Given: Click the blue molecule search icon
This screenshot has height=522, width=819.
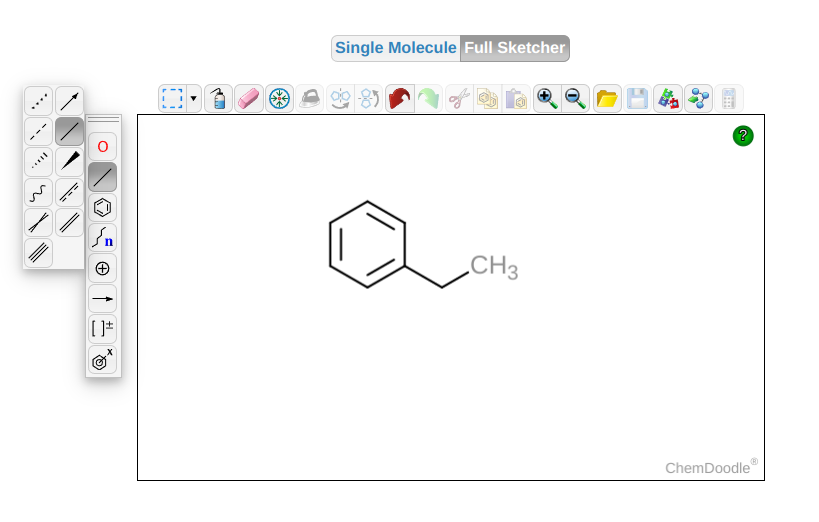Looking at the screenshot, I should (698, 98).
